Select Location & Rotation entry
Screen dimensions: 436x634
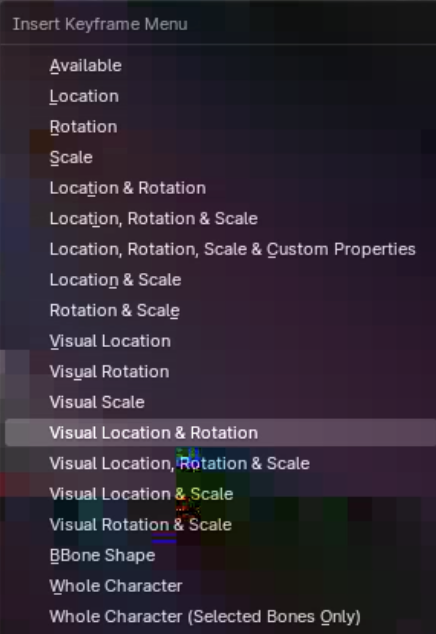[220, 188]
